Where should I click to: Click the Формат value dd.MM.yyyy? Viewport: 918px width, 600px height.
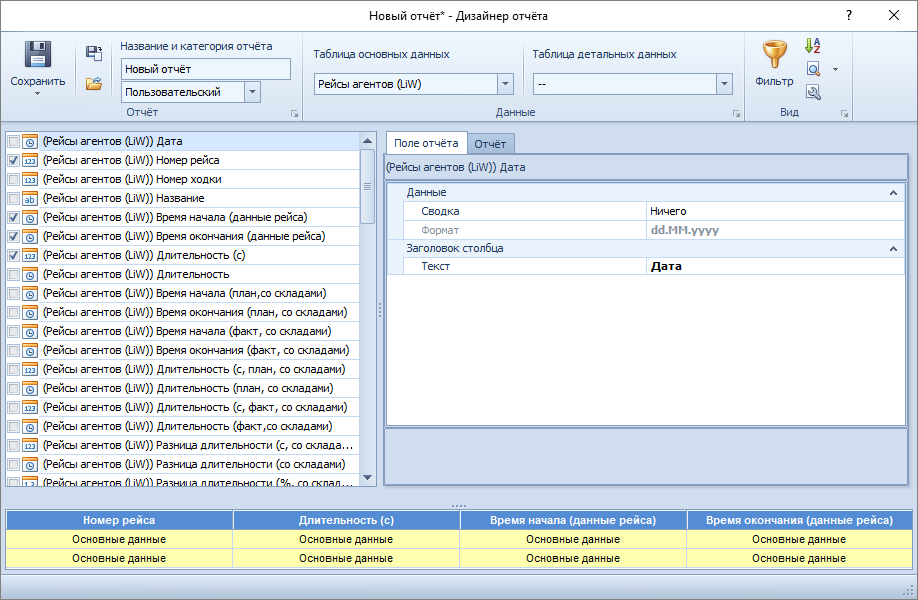(x=775, y=230)
